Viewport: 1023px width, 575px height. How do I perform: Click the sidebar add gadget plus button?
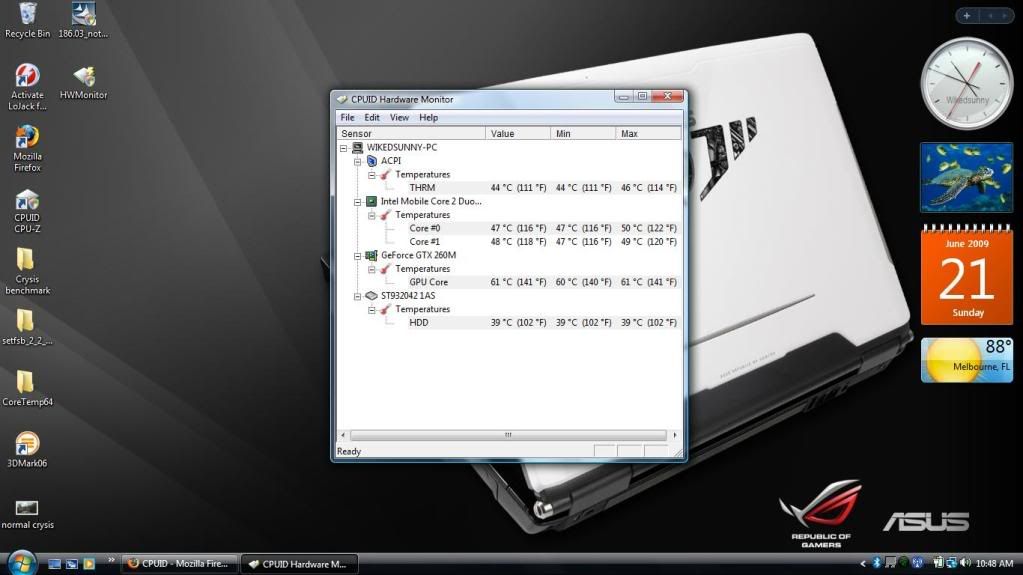[x=966, y=16]
